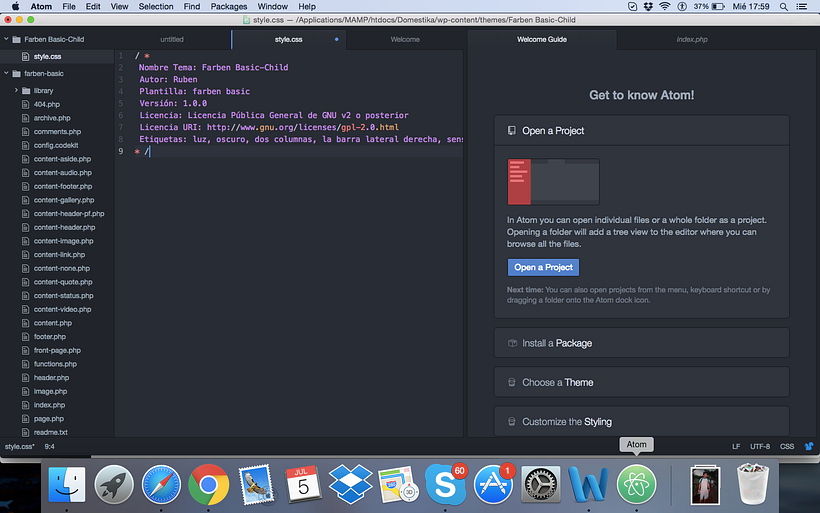Open Spotlight search magnifier

783,6
